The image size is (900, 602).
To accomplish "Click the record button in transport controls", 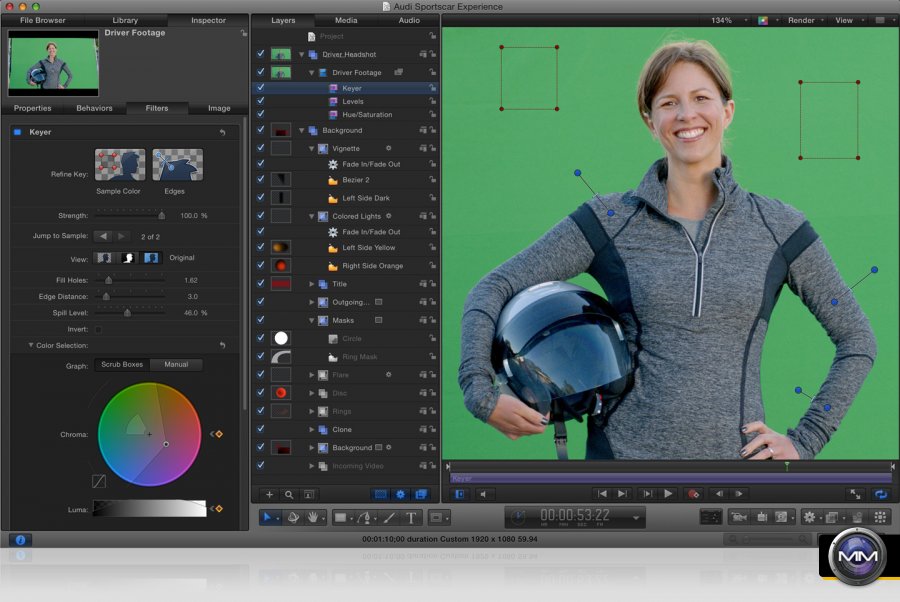I will point(692,494).
